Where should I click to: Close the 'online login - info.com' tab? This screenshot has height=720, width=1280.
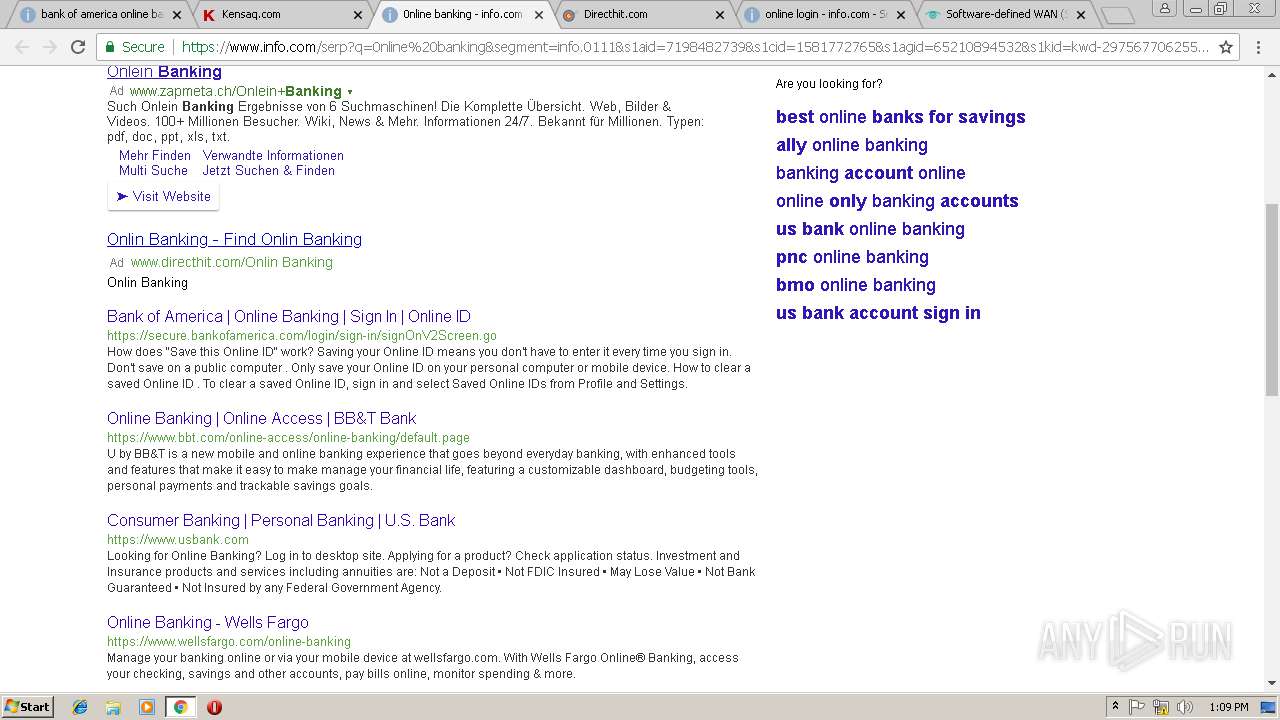pos(901,15)
